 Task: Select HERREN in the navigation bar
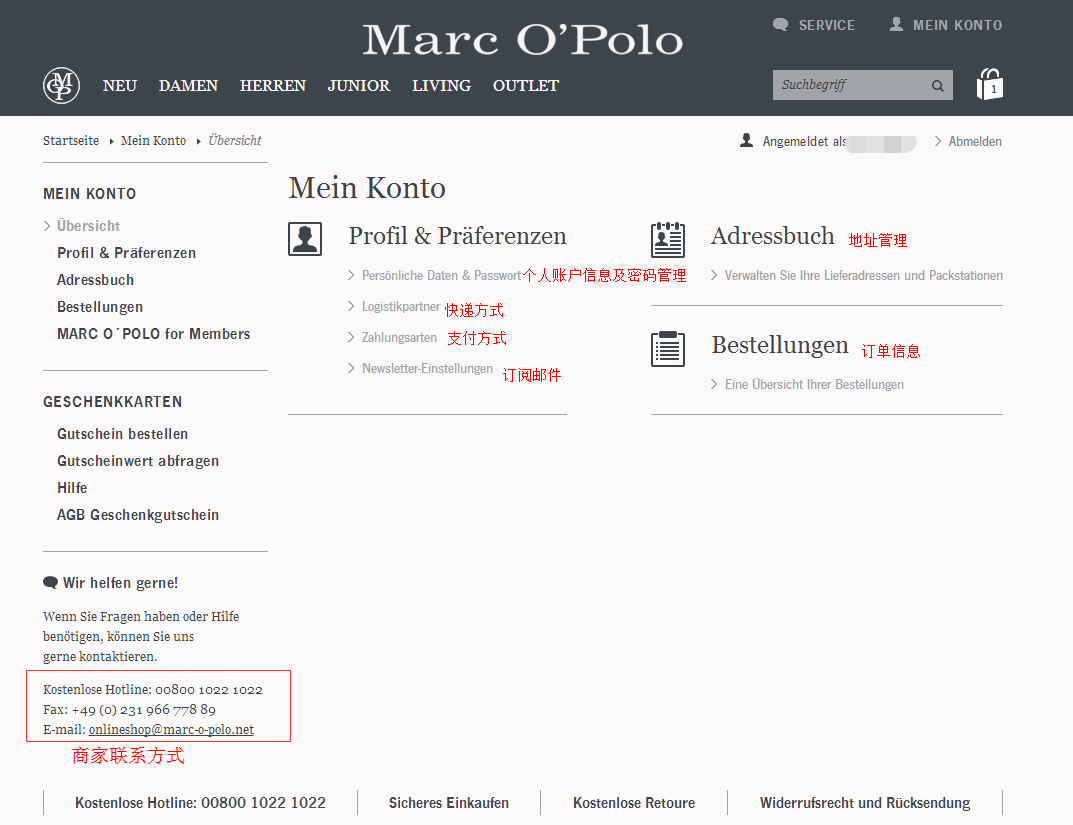pos(272,86)
